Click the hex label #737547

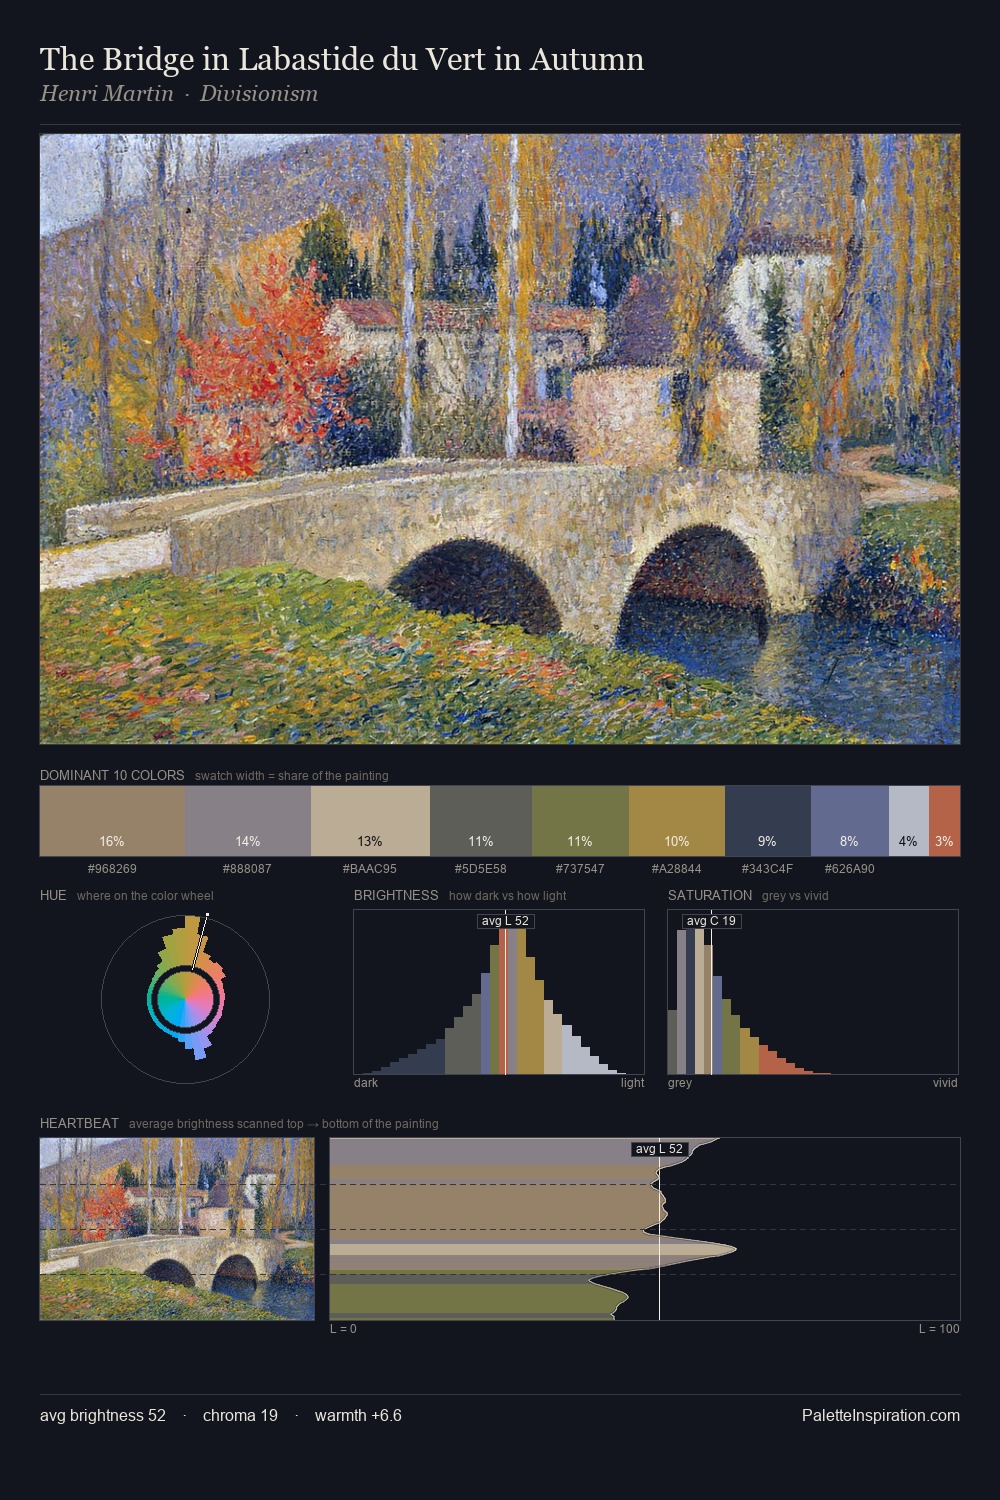[579, 869]
